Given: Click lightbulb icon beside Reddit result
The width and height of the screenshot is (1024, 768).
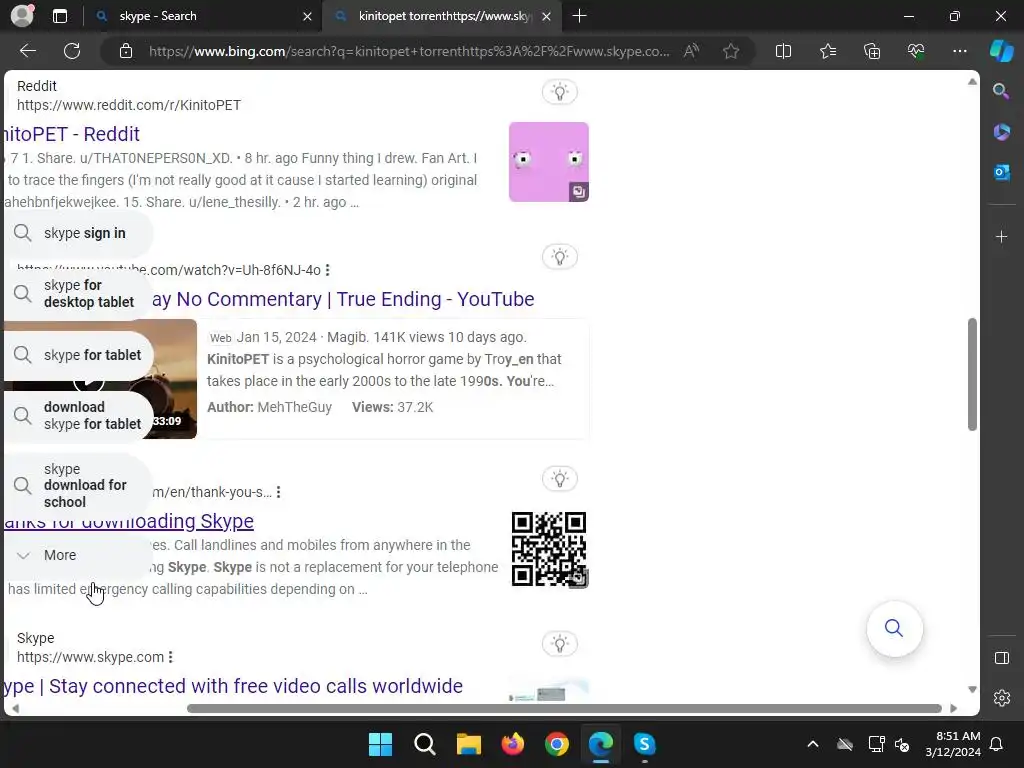Looking at the screenshot, I should coord(560,91).
